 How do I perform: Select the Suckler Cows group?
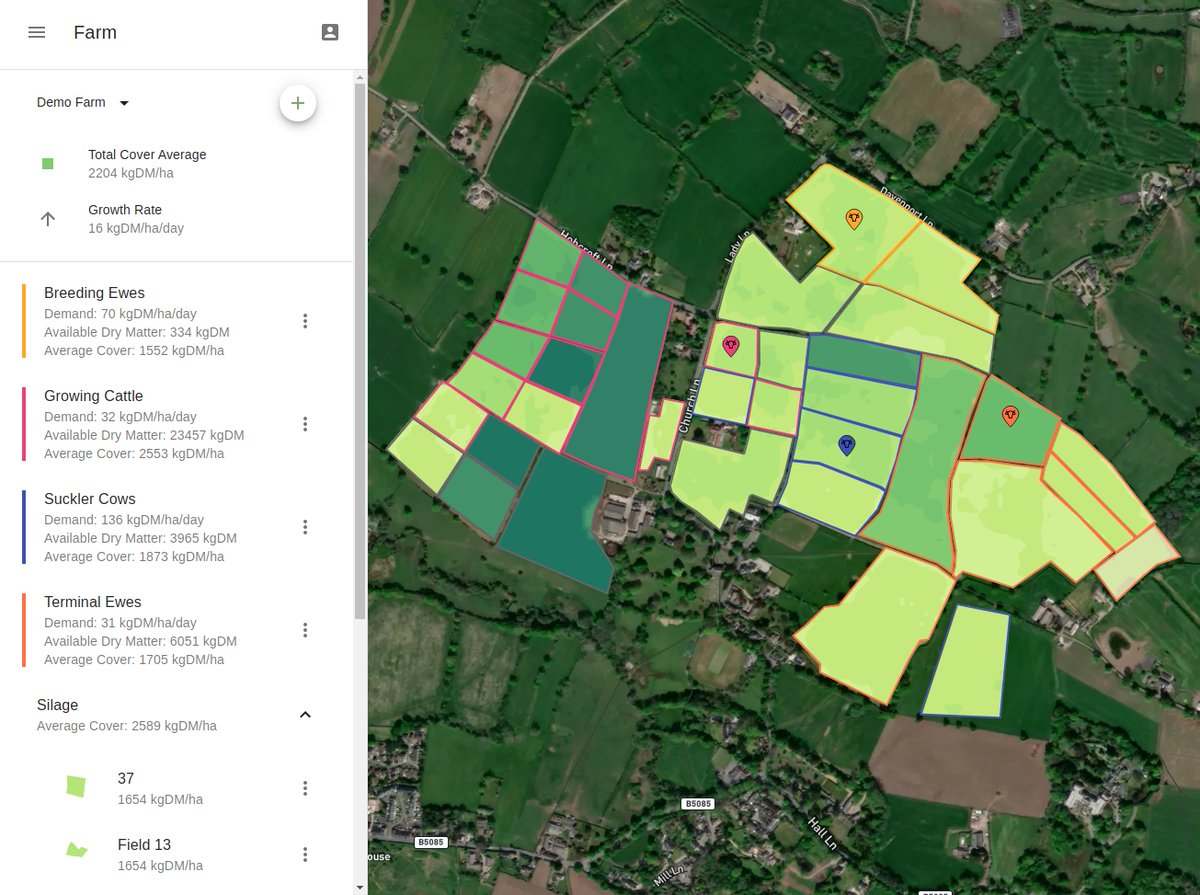[x=177, y=527]
